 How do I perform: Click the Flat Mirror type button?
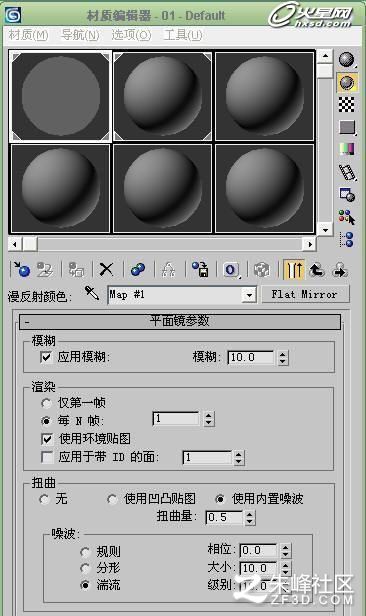[305, 294]
